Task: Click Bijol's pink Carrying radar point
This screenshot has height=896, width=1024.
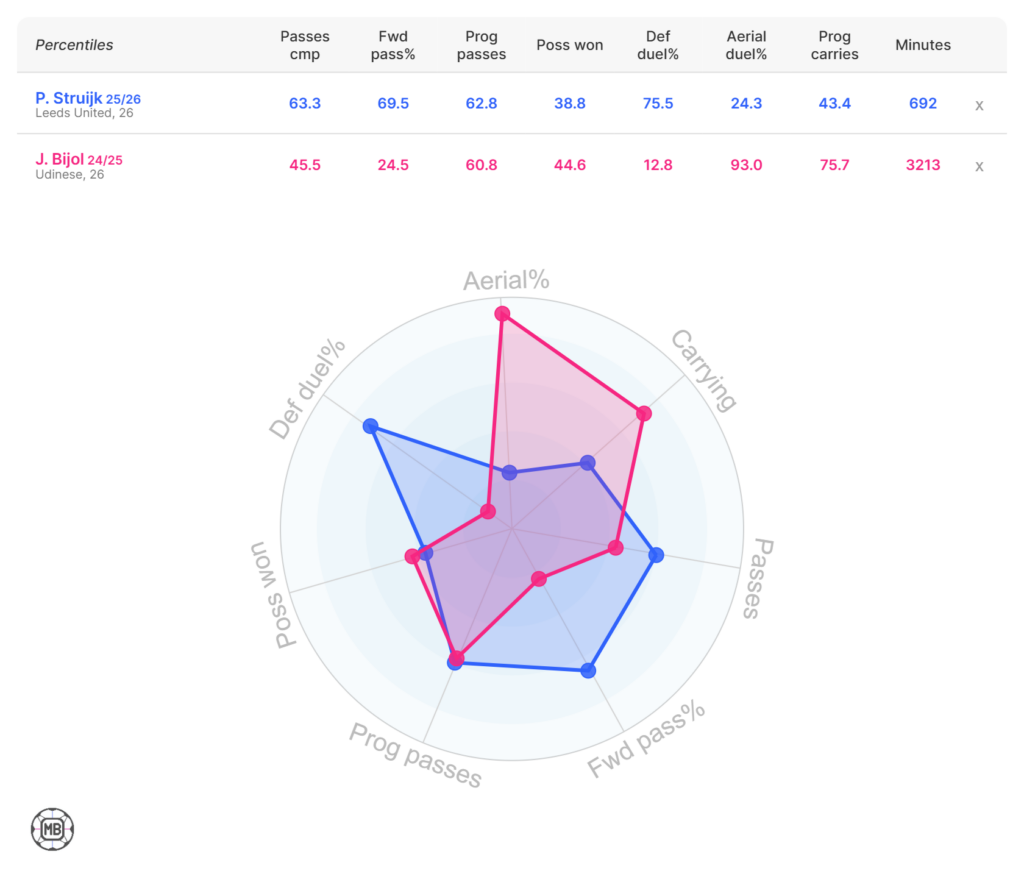Action: tap(644, 413)
